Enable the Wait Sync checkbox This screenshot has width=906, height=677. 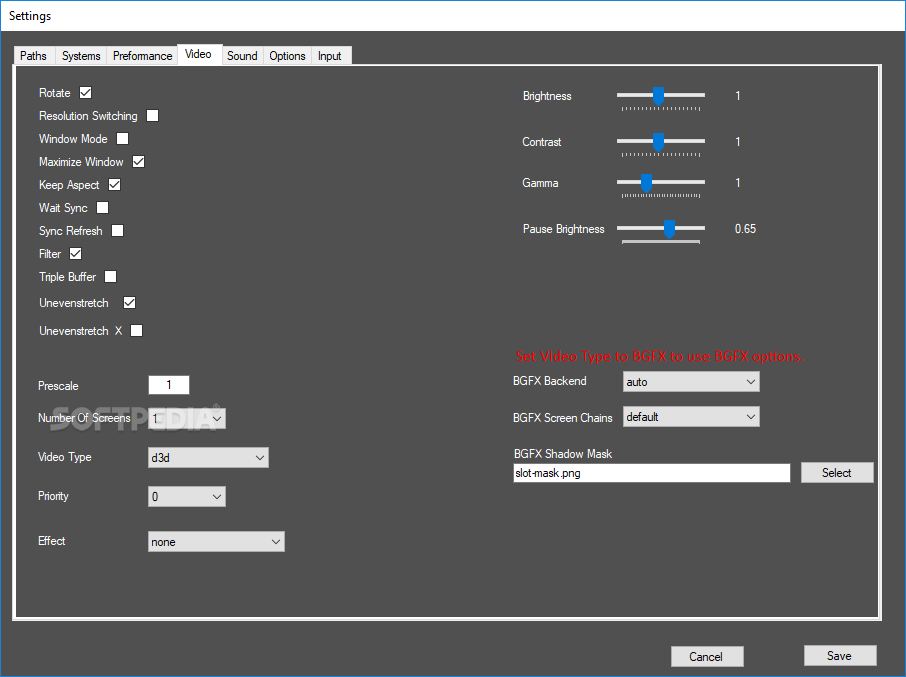(102, 207)
